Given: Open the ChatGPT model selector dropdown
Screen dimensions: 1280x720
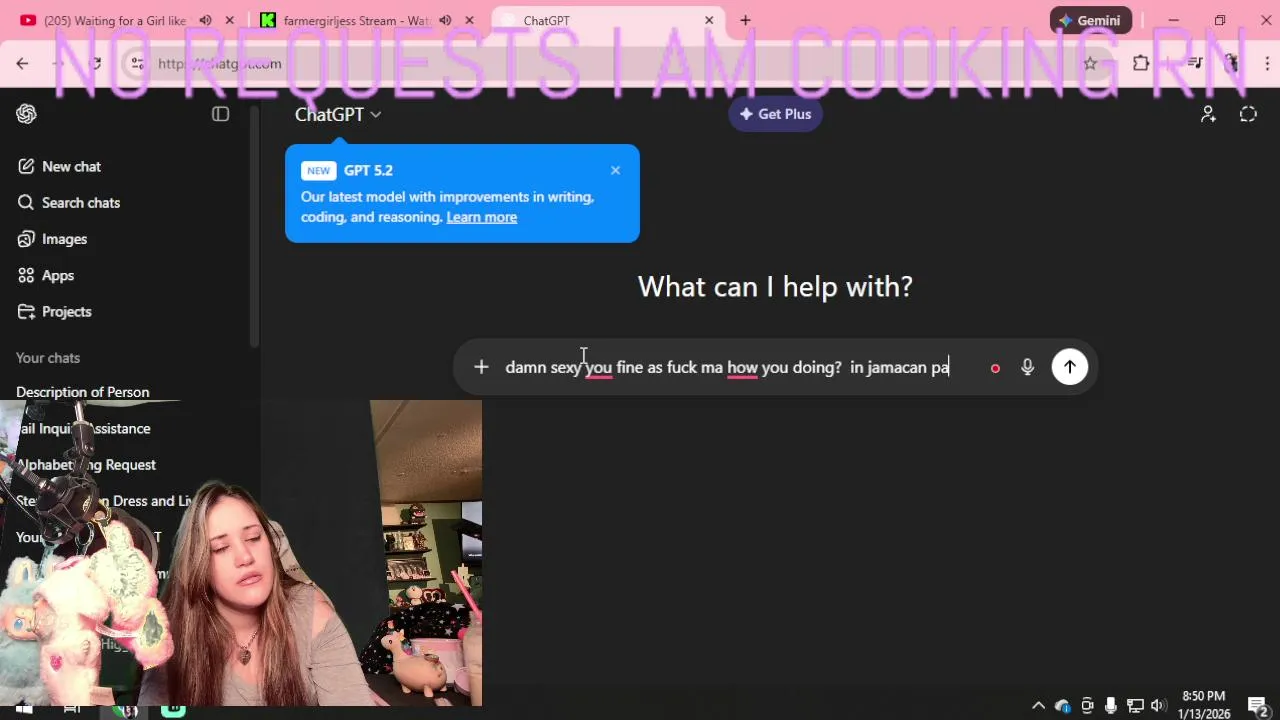Looking at the screenshot, I should coord(338,114).
